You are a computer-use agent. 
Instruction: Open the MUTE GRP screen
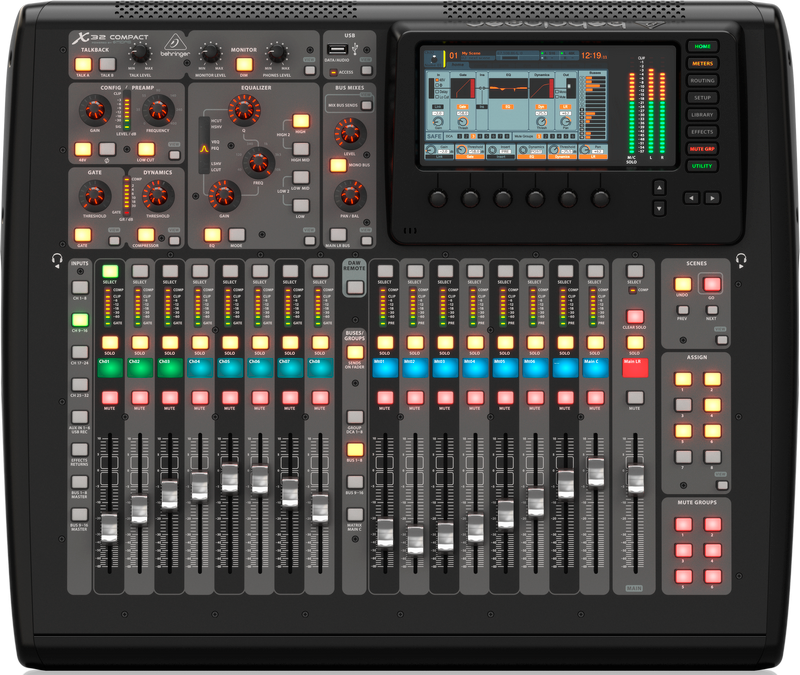(x=702, y=149)
